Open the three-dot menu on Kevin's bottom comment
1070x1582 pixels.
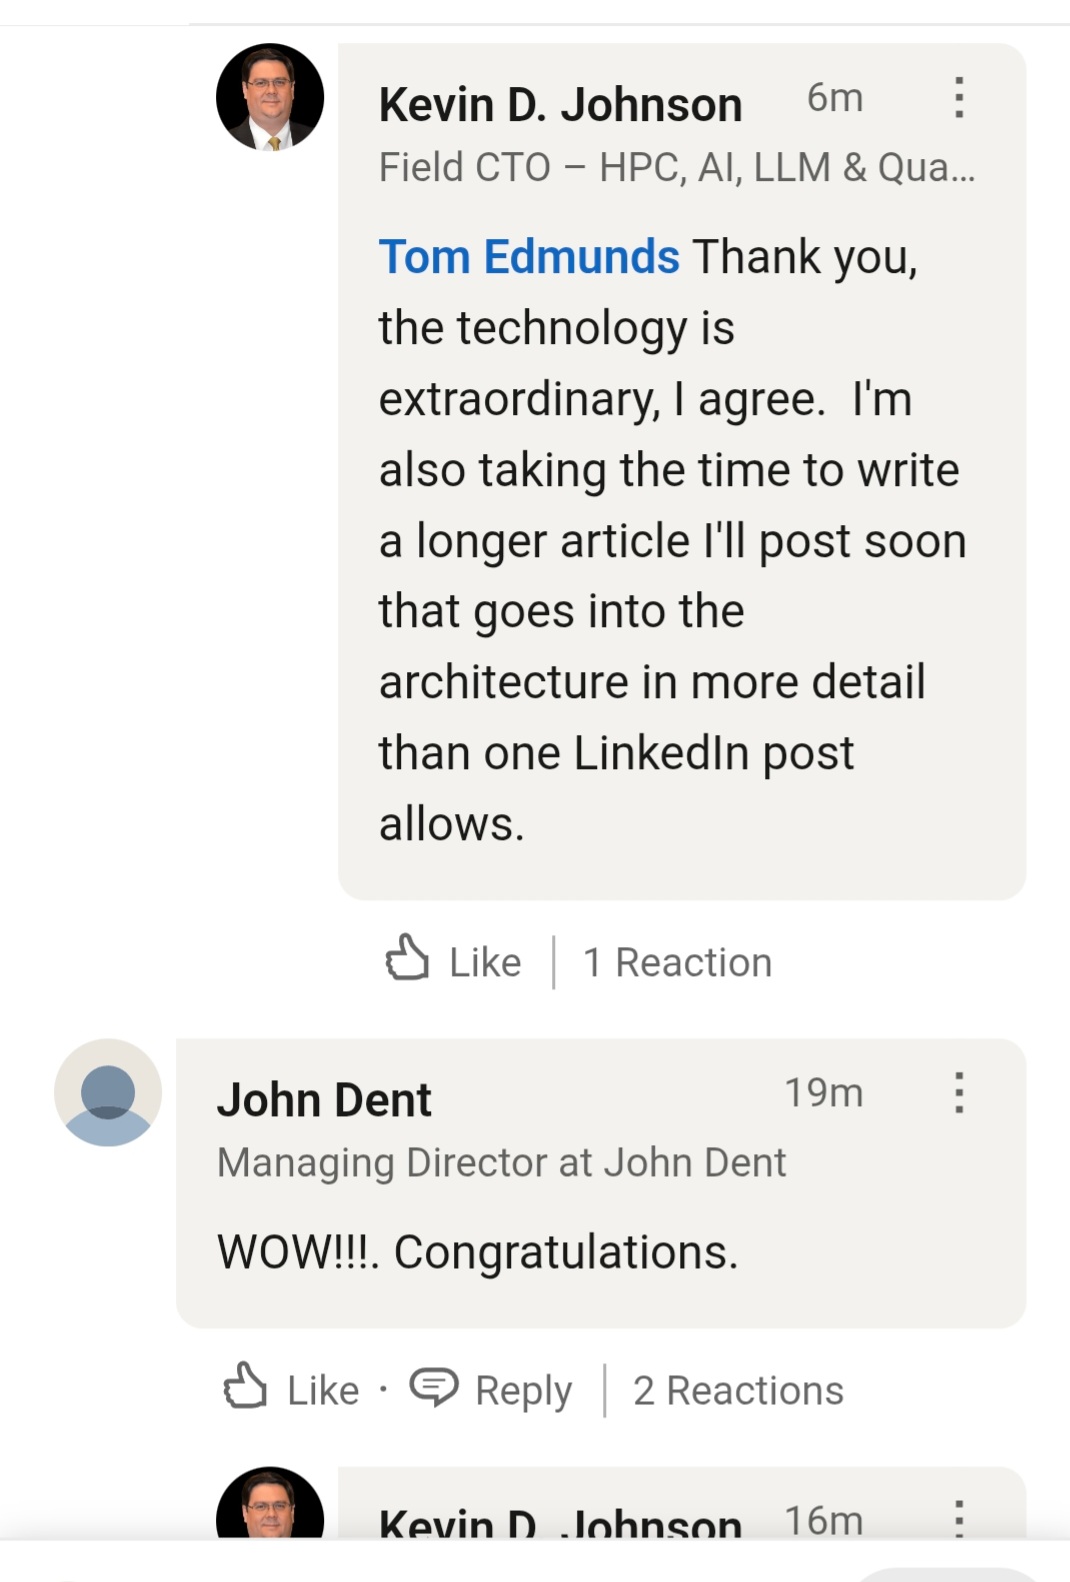[x=960, y=1520]
